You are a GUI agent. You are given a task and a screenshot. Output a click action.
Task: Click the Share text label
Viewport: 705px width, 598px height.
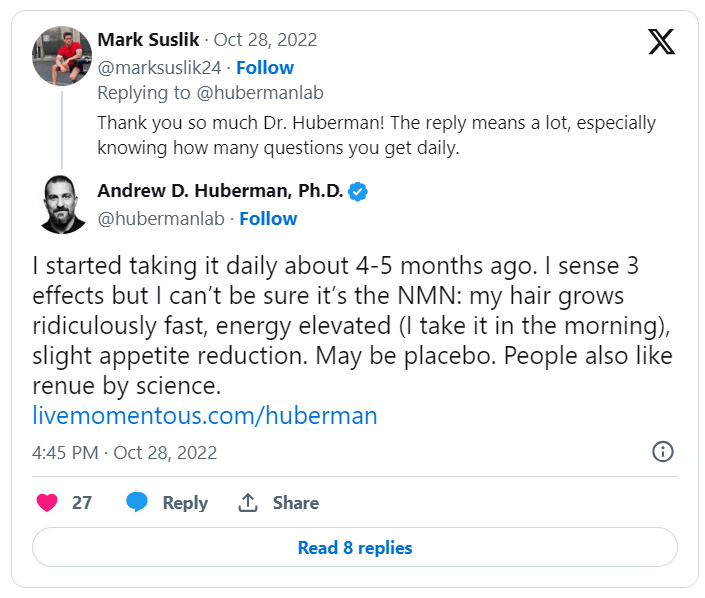pos(296,503)
